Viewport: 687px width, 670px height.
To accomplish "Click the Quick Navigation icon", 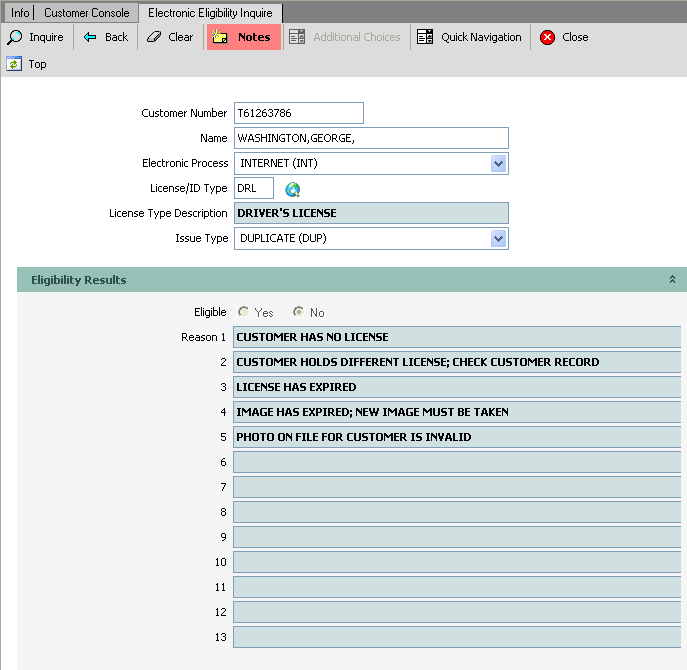I will click(x=425, y=37).
